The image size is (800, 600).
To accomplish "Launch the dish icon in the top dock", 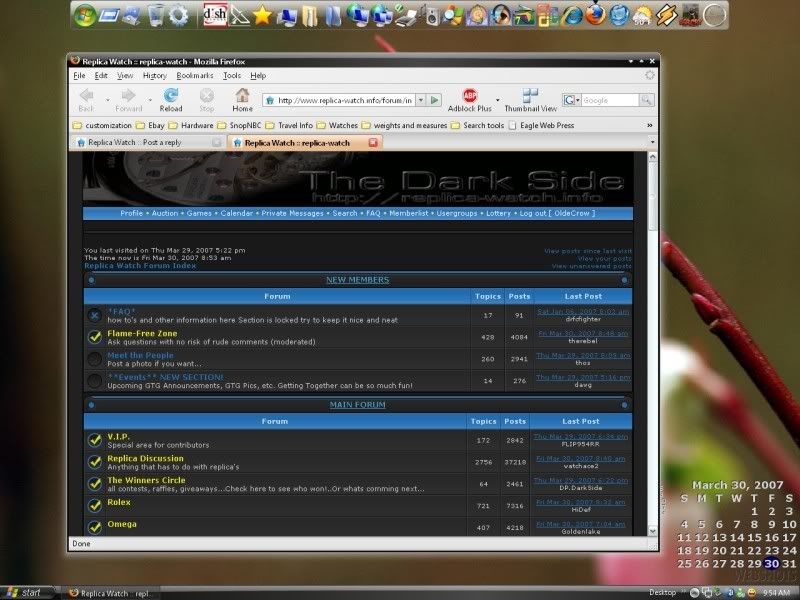I will tap(214, 15).
